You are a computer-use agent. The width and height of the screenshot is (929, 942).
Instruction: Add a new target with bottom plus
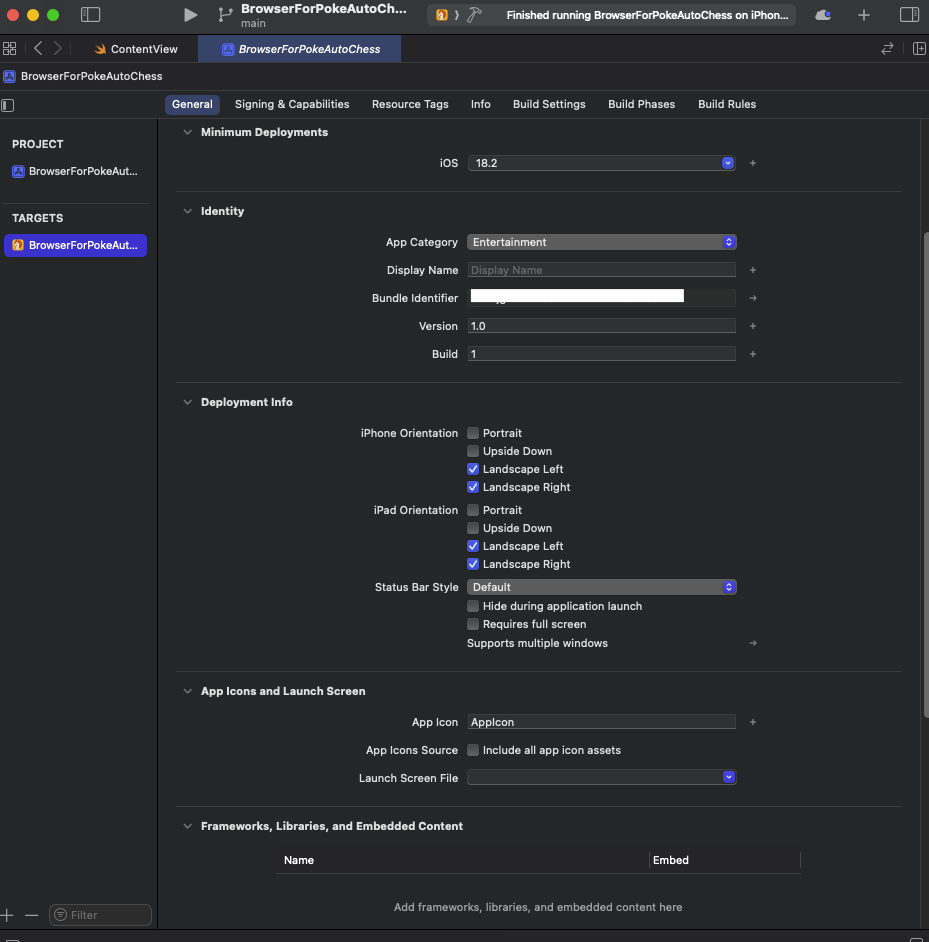(x=7, y=916)
